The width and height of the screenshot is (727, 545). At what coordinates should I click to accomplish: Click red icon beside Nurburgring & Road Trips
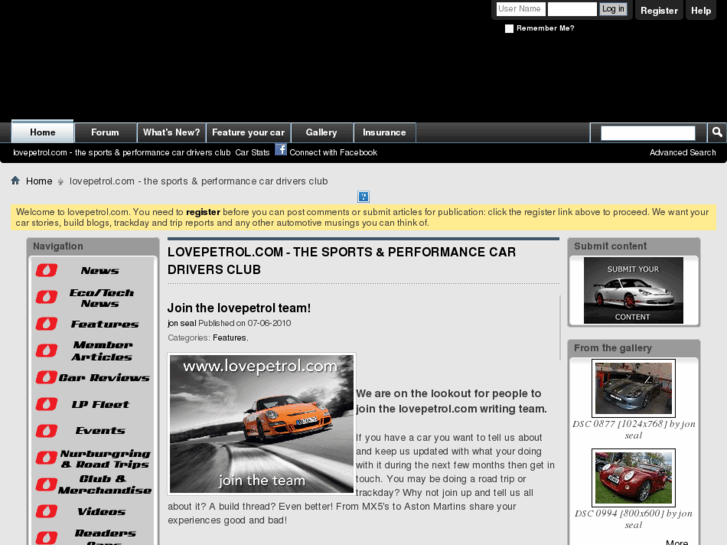[x=46, y=458]
